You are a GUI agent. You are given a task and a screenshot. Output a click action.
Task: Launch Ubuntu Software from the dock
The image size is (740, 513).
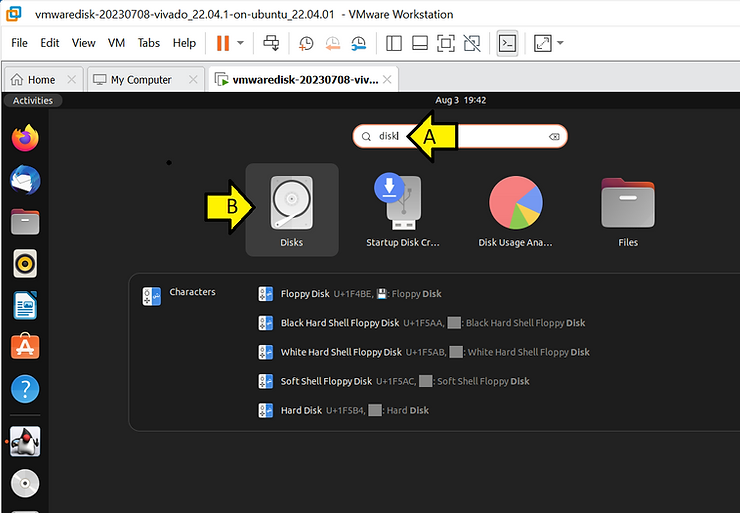(x=25, y=347)
